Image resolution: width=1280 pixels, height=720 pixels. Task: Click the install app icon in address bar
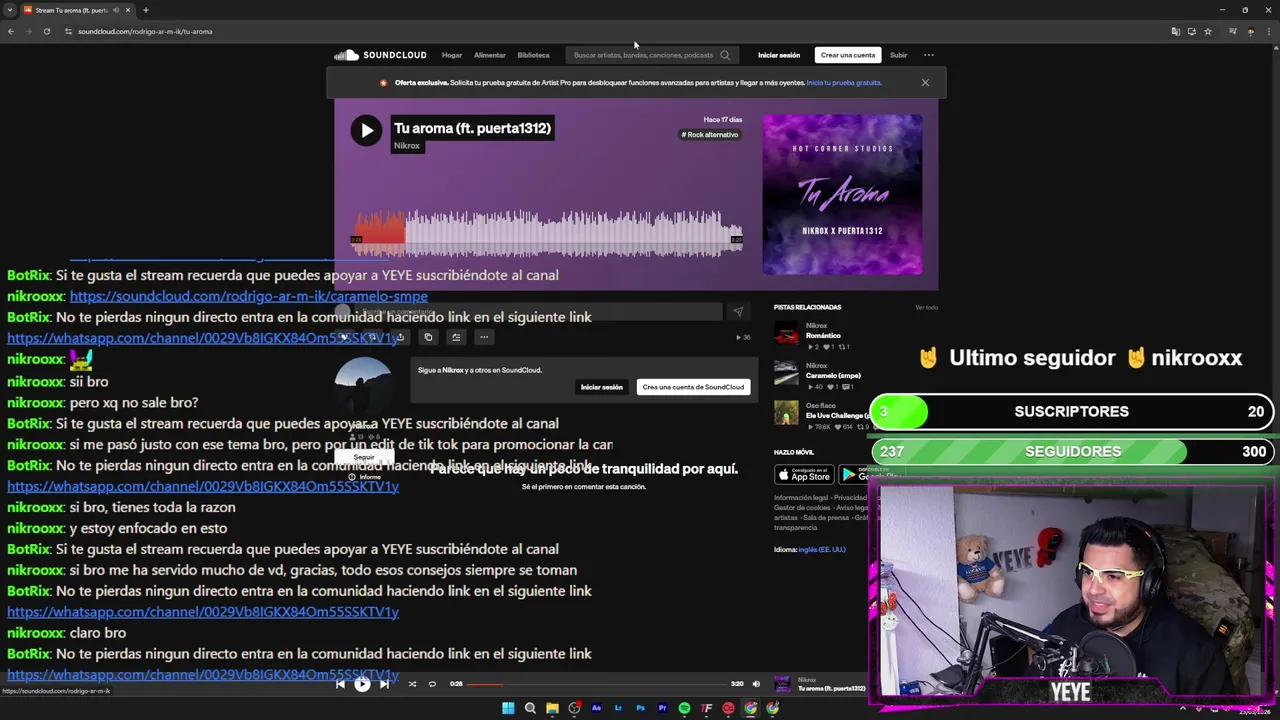click(1191, 31)
